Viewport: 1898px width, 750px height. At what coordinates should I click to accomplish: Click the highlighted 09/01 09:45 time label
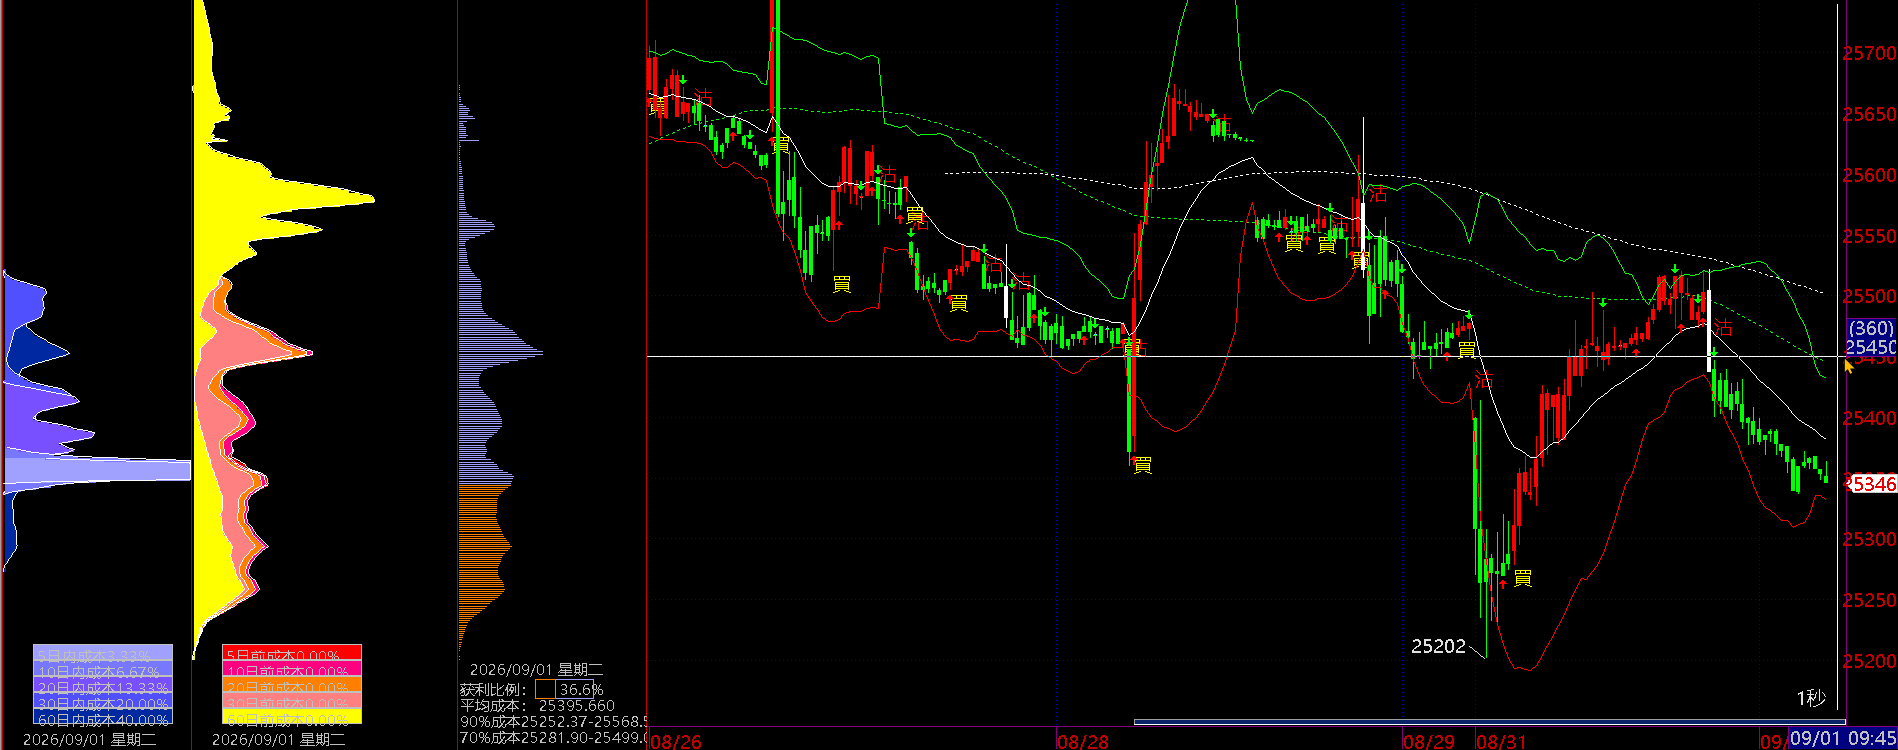click(1843, 738)
